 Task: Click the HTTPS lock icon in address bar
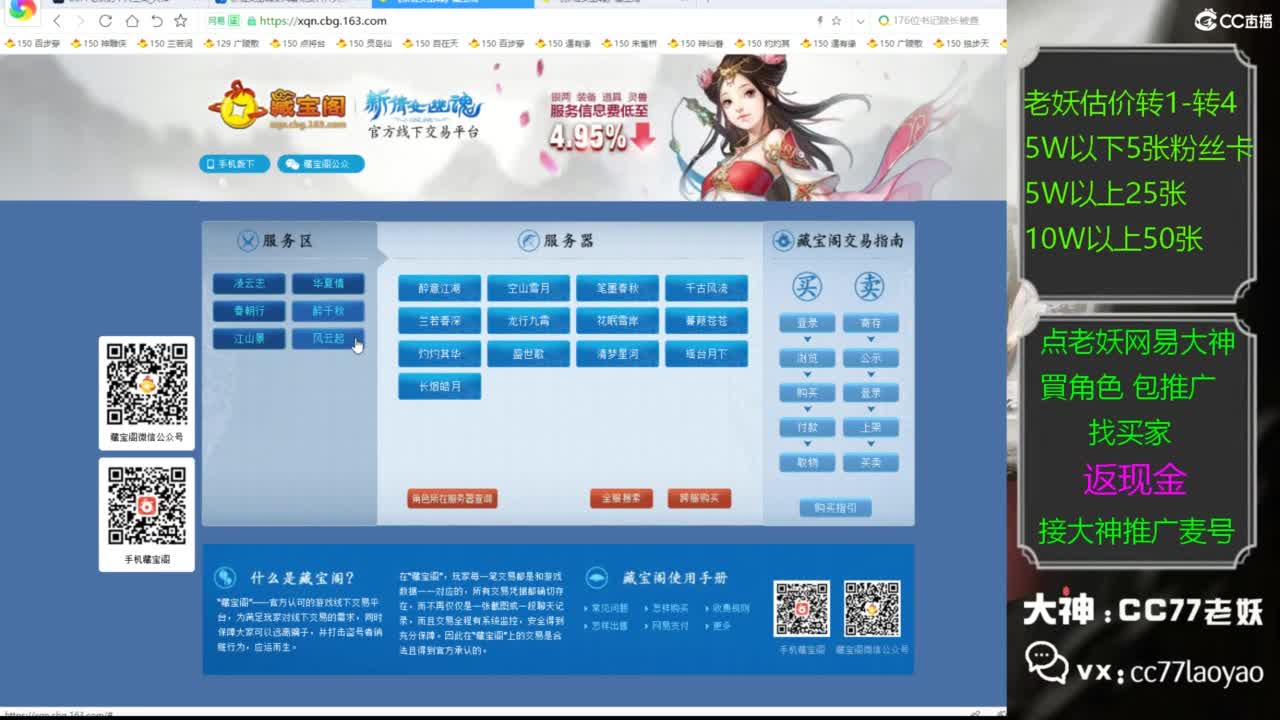click(x=250, y=20)
